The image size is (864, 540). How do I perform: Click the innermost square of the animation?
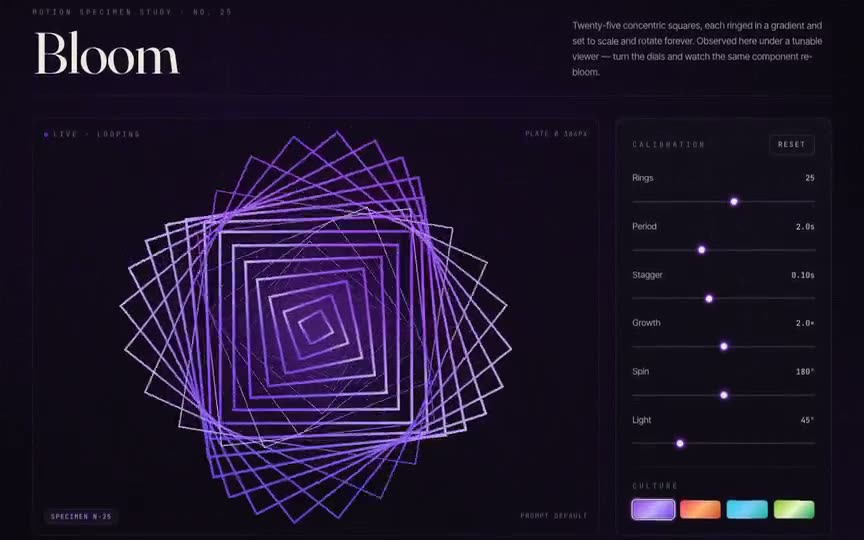click(316, 327)
